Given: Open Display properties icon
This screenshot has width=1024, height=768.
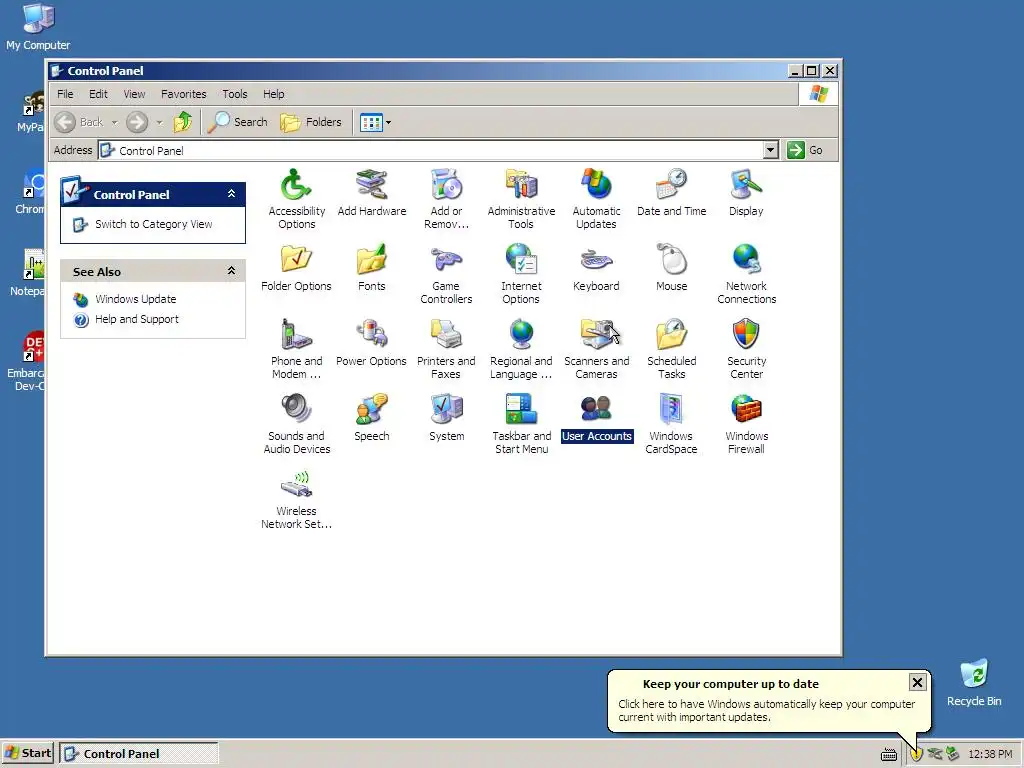Looking at the screenshot, I should (746, 193).
